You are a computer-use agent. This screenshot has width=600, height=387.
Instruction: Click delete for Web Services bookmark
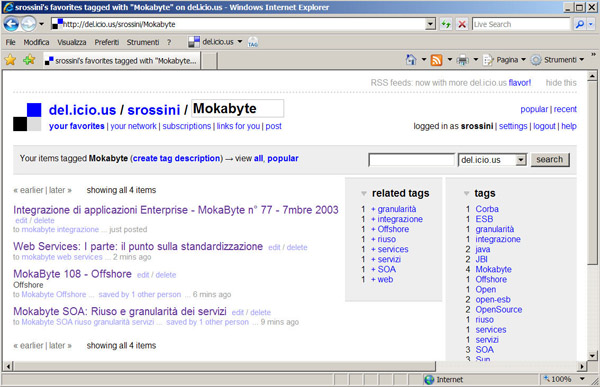point(297,247)
